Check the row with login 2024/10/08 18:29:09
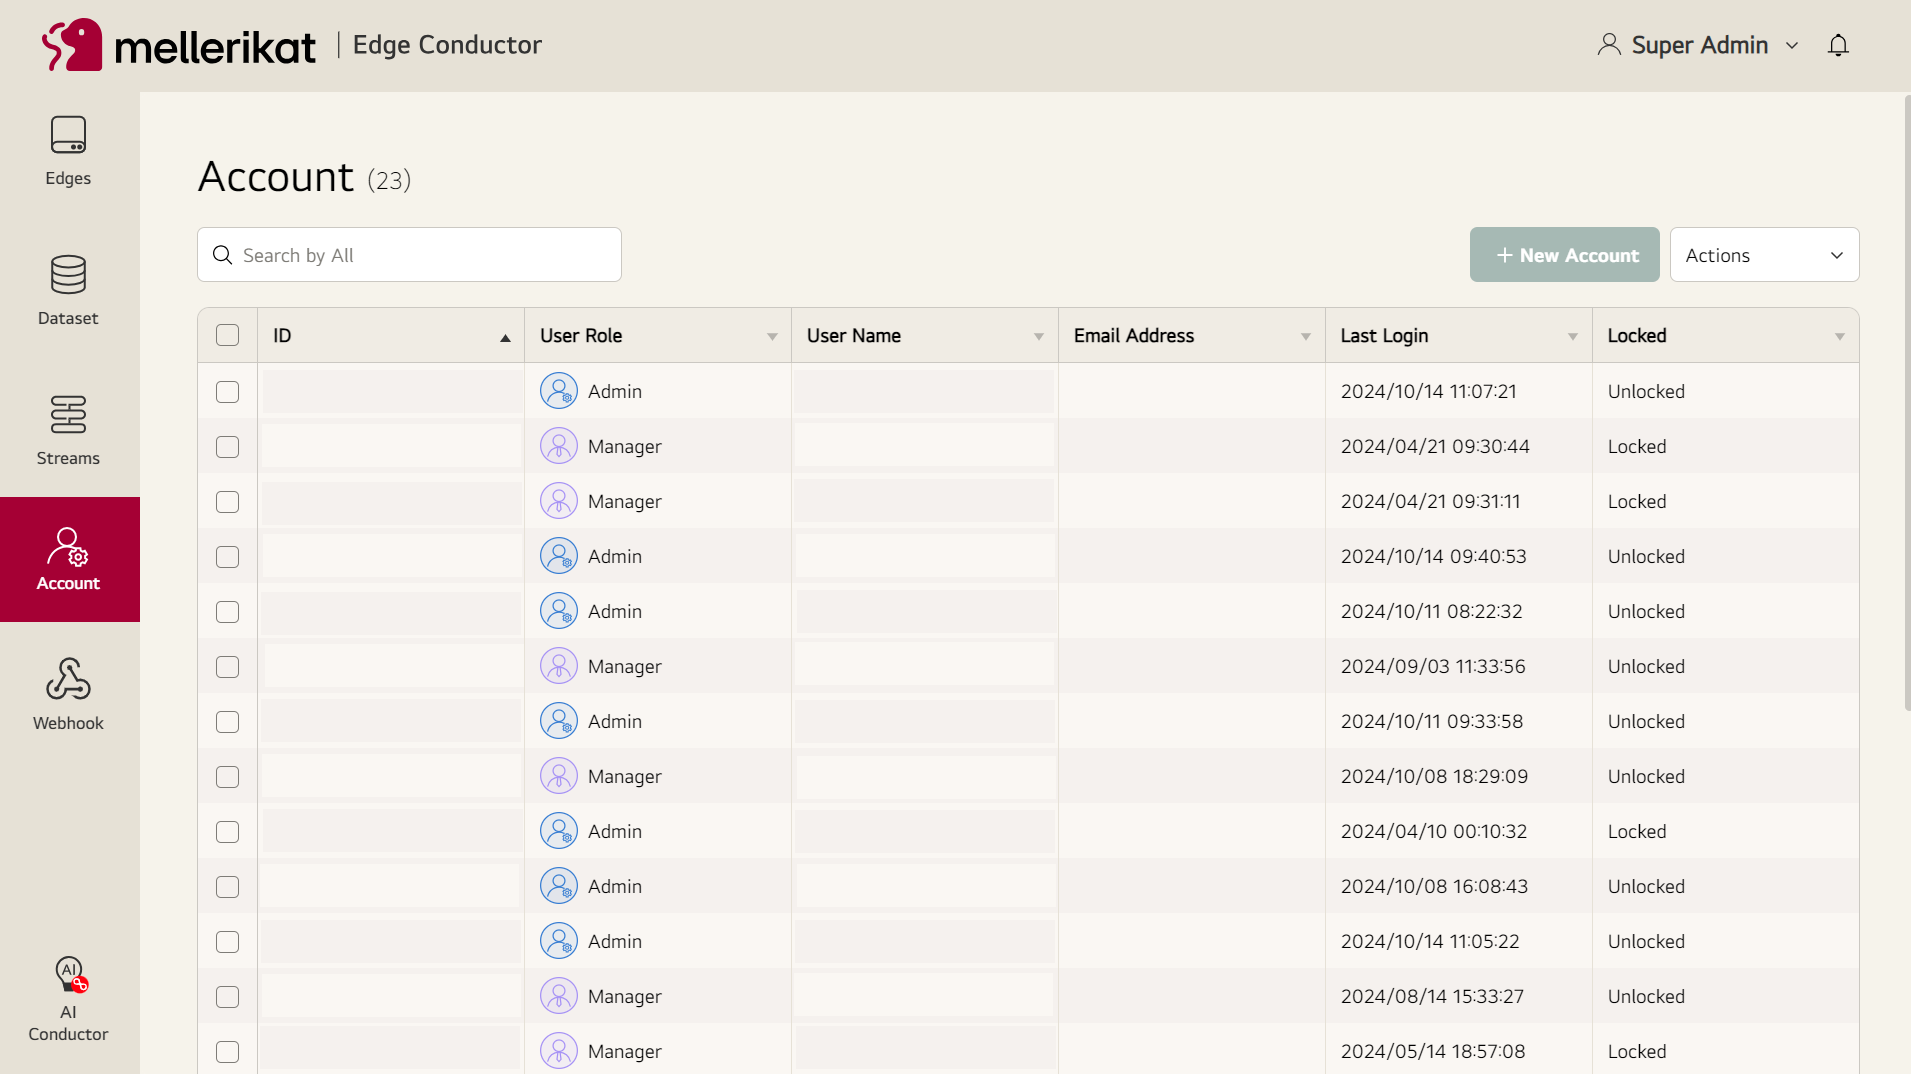 pos(228,777)
